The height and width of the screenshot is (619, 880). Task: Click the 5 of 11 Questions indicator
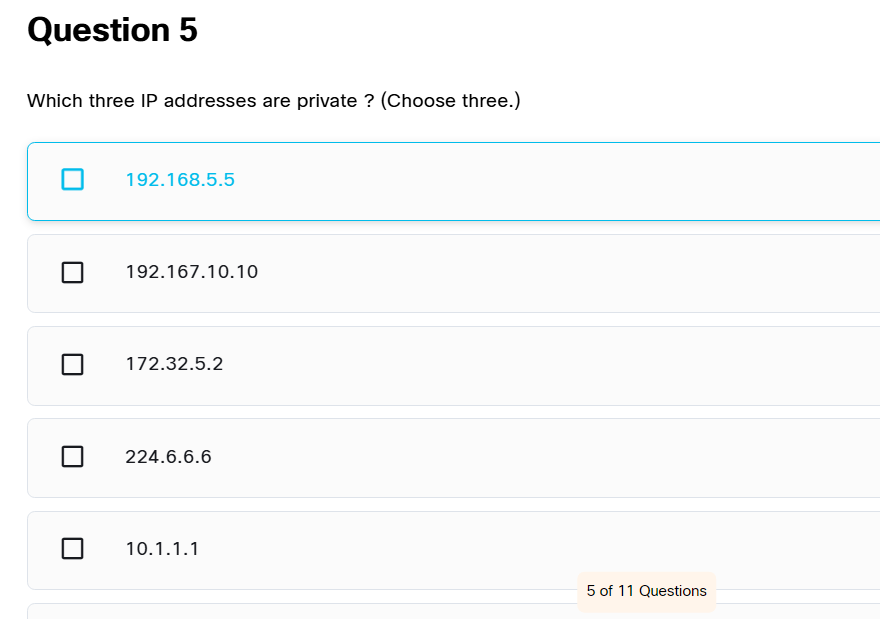coord(647,591)
